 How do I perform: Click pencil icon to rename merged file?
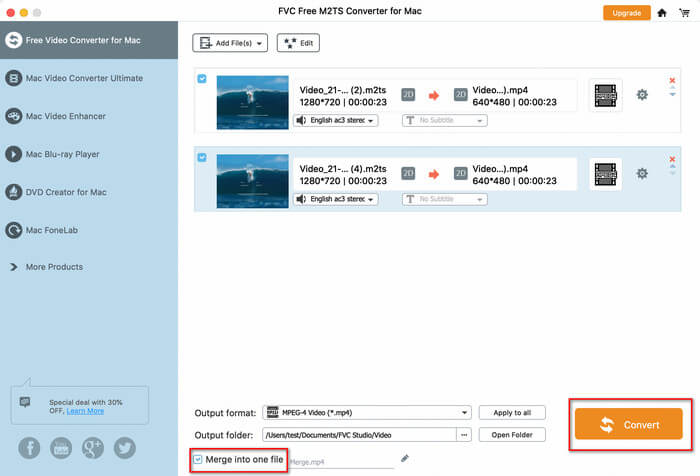[405, 458]
